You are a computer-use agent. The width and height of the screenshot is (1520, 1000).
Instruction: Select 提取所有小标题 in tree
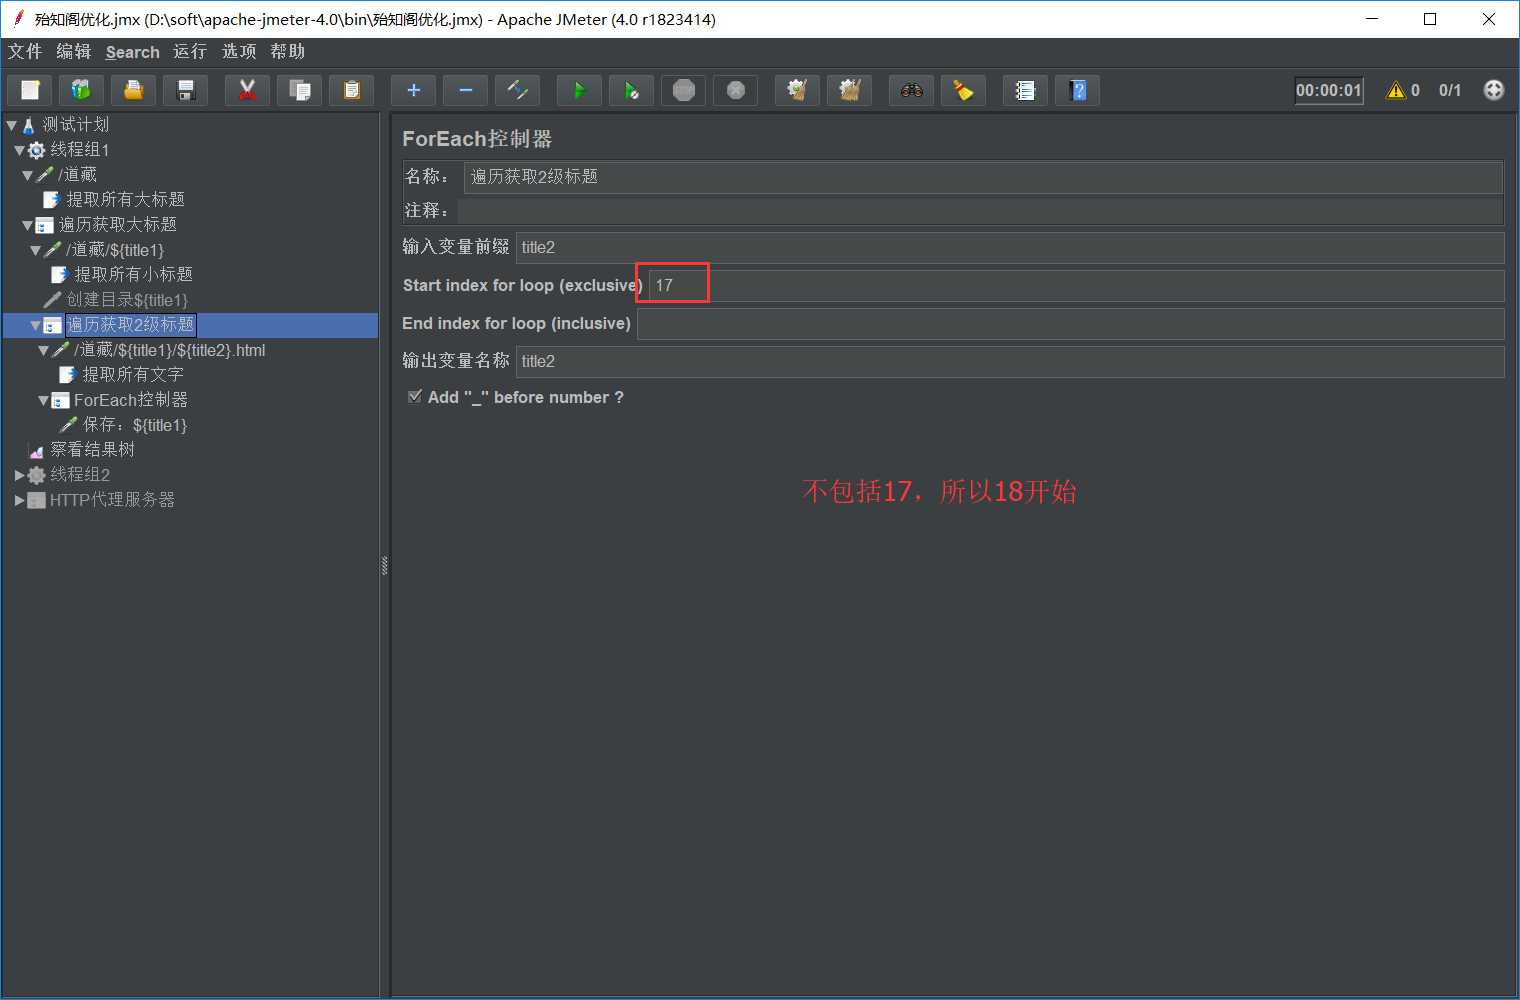coord(133,275)
